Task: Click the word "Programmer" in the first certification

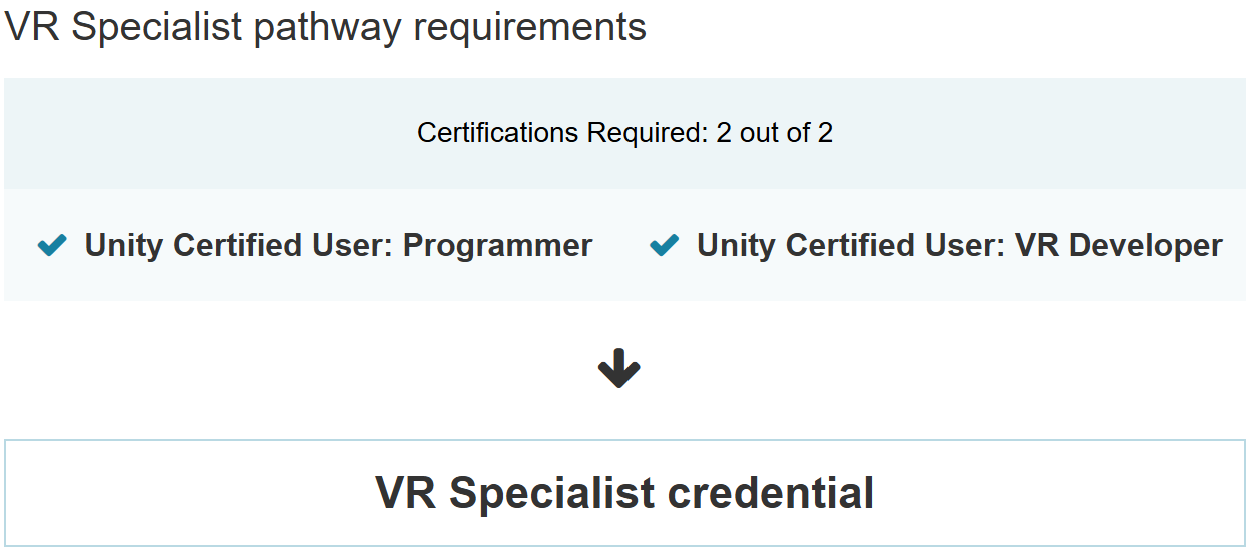Action: pyautogui.click(x=497, y=245)
